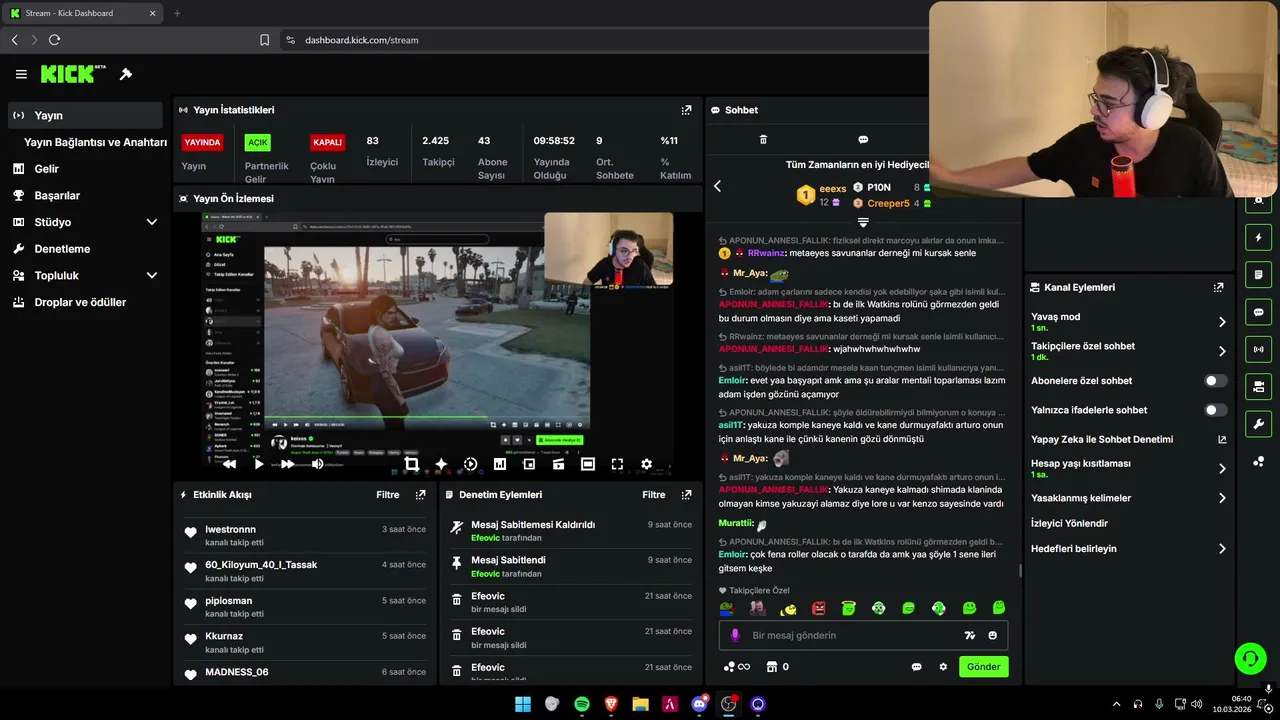Mute the stream preview volume

[317, 464]
